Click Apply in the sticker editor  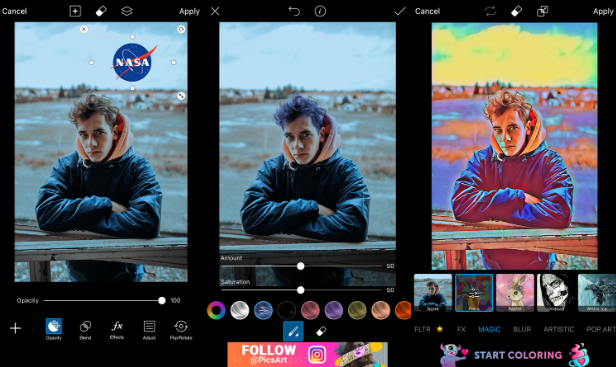tap(189, 11)
